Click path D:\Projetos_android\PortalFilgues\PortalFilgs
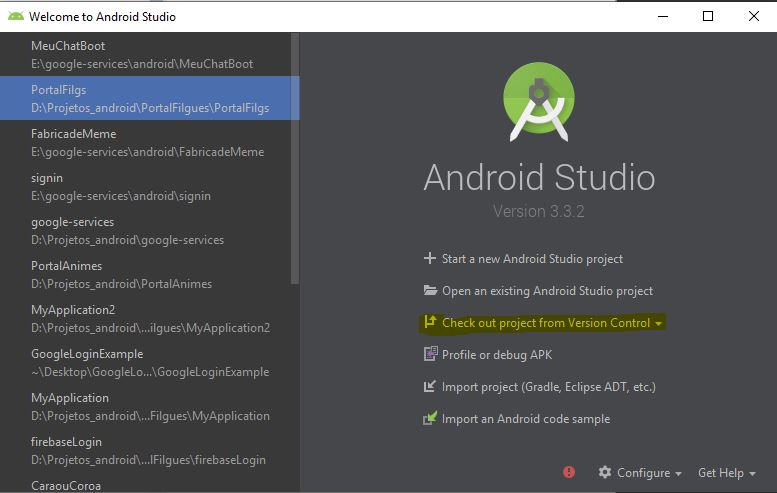 point(150,108)
